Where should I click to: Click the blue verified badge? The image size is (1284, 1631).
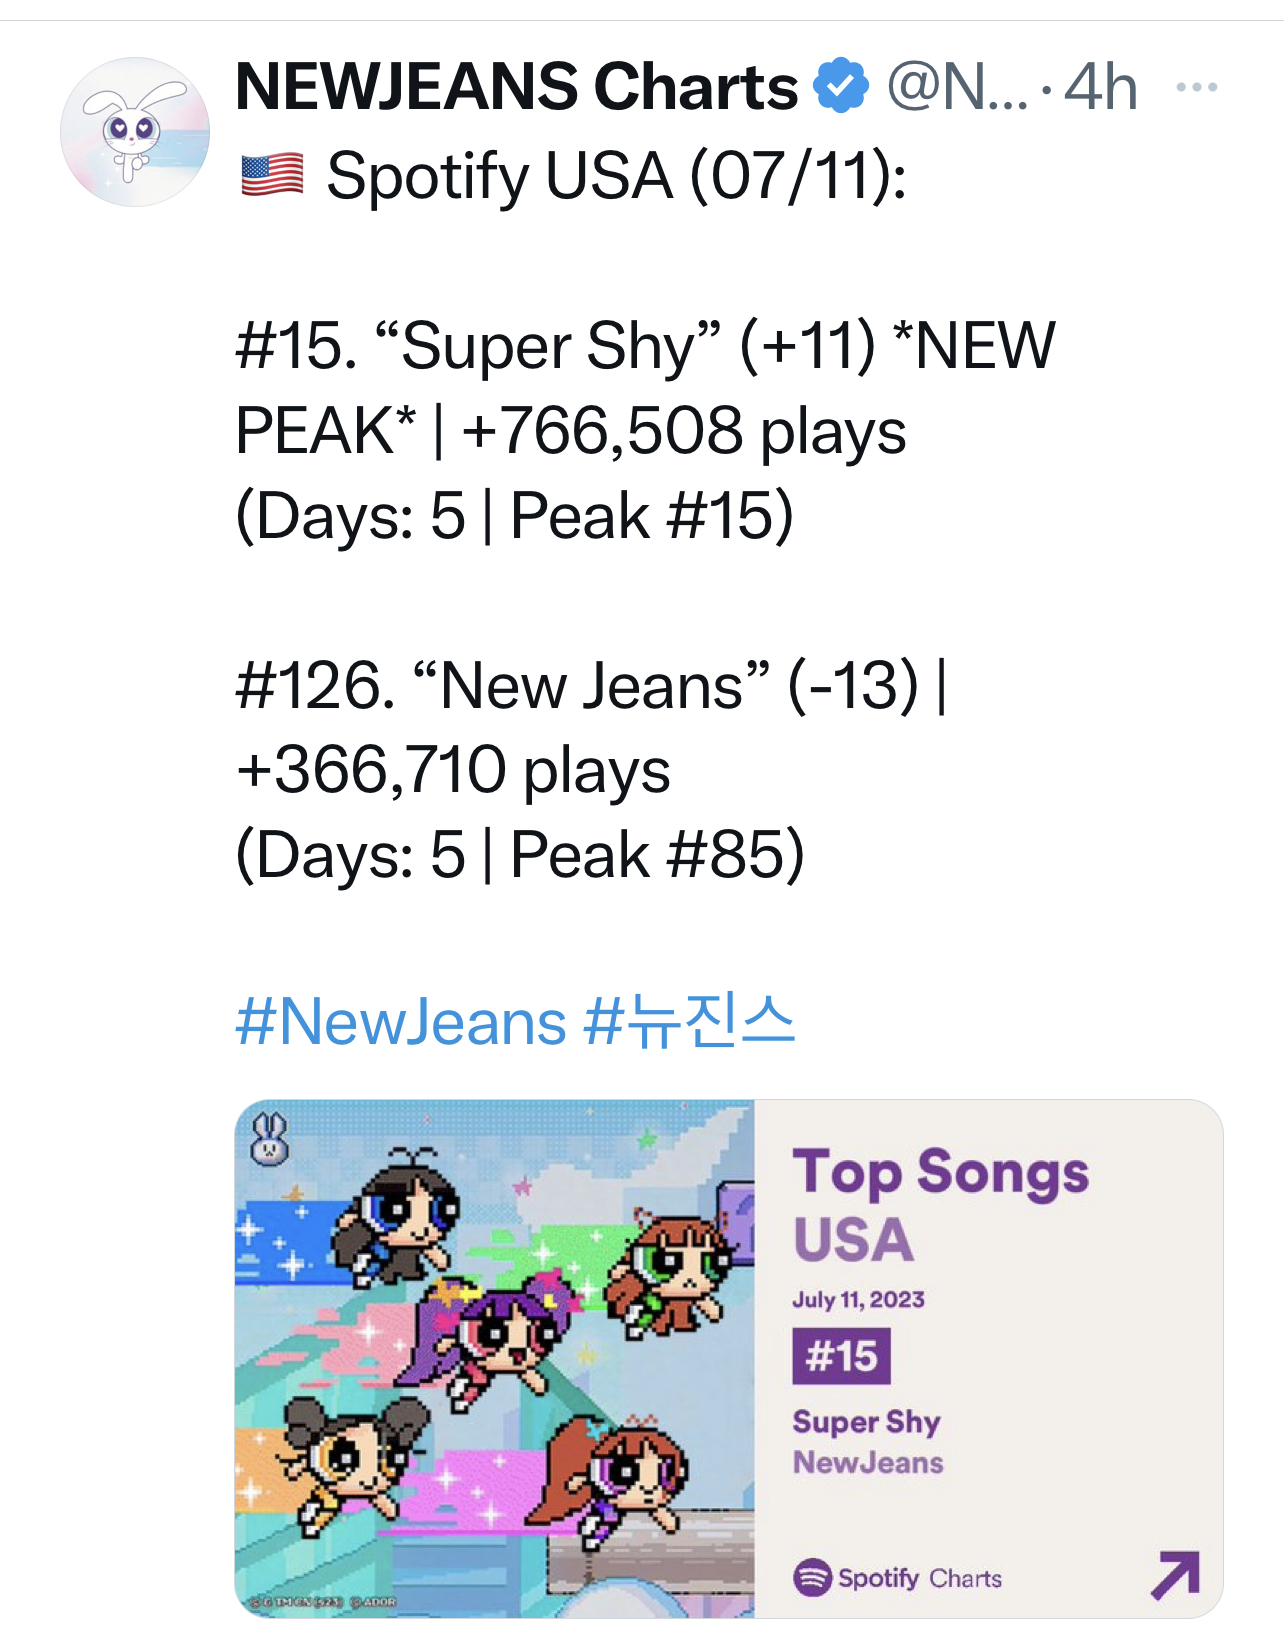(x=840, y=86)
